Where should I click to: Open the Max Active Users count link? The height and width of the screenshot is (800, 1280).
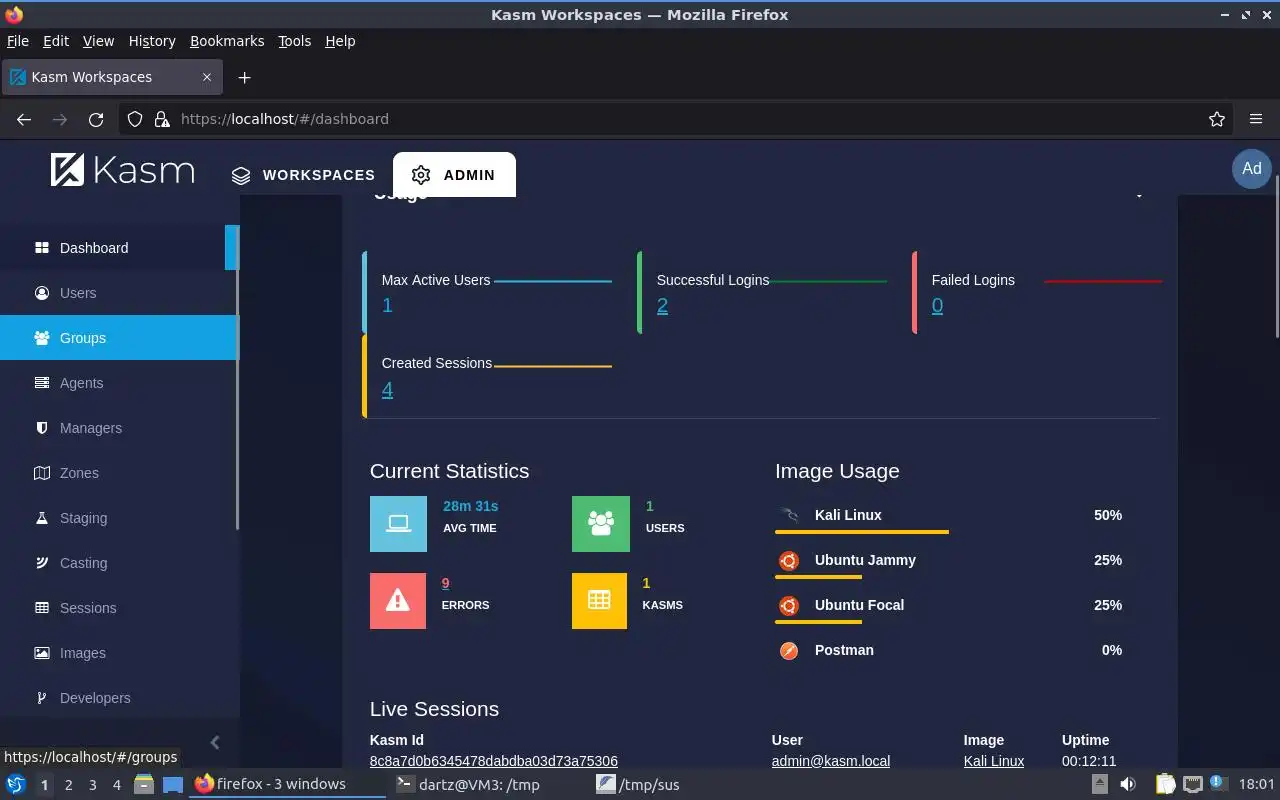[387, 306]
